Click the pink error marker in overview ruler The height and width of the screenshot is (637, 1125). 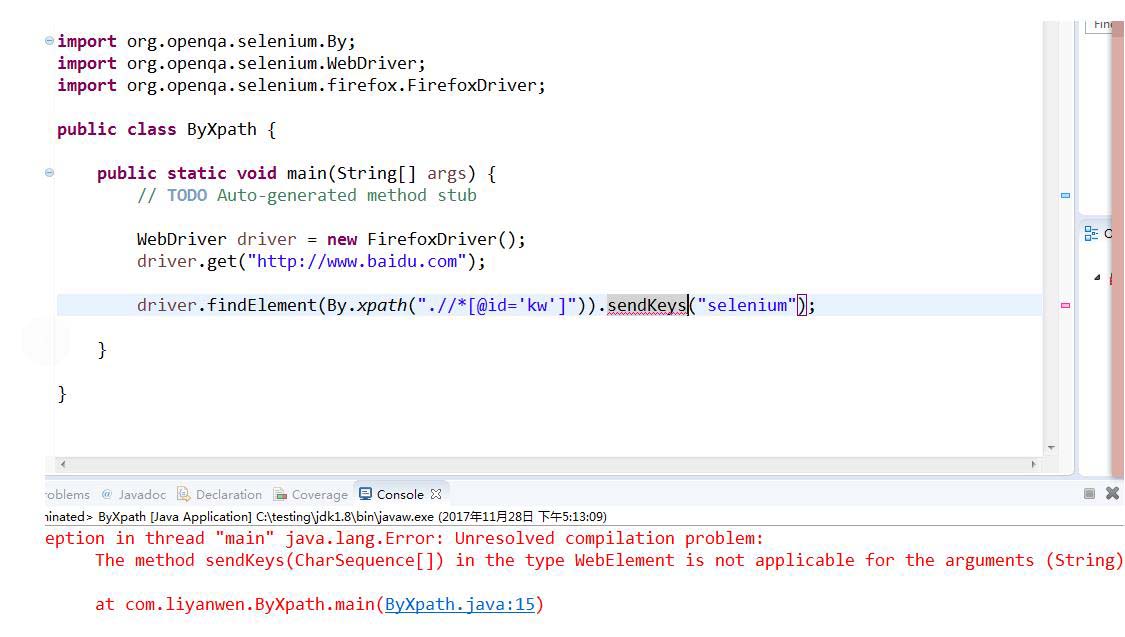click(x=1065, y=306)
